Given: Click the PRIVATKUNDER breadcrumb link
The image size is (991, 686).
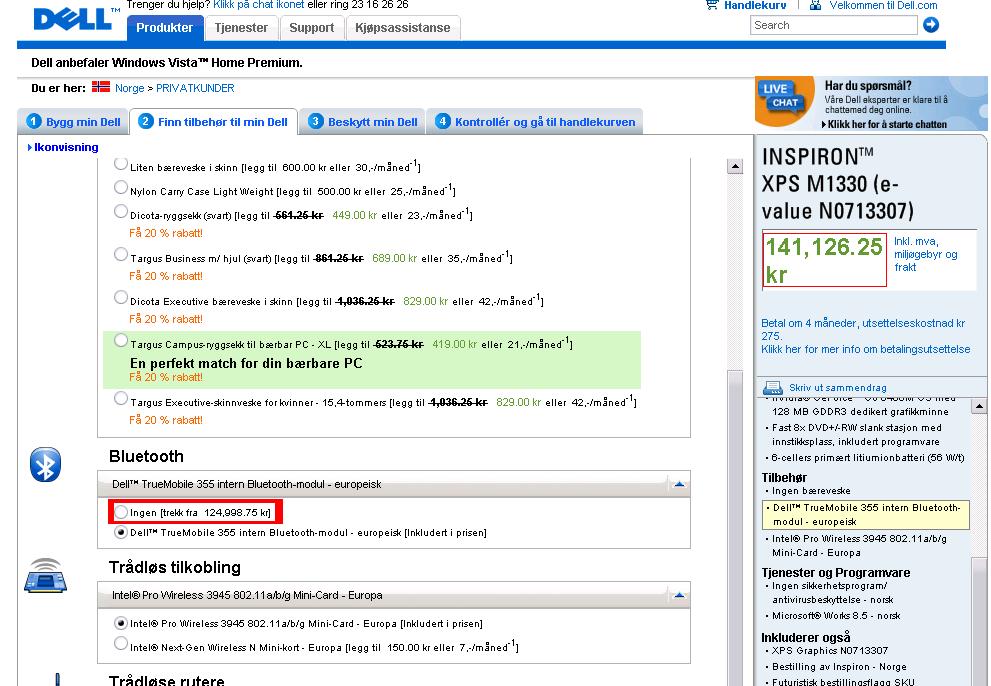Looking at the screenshot, I should coord(195,88).
